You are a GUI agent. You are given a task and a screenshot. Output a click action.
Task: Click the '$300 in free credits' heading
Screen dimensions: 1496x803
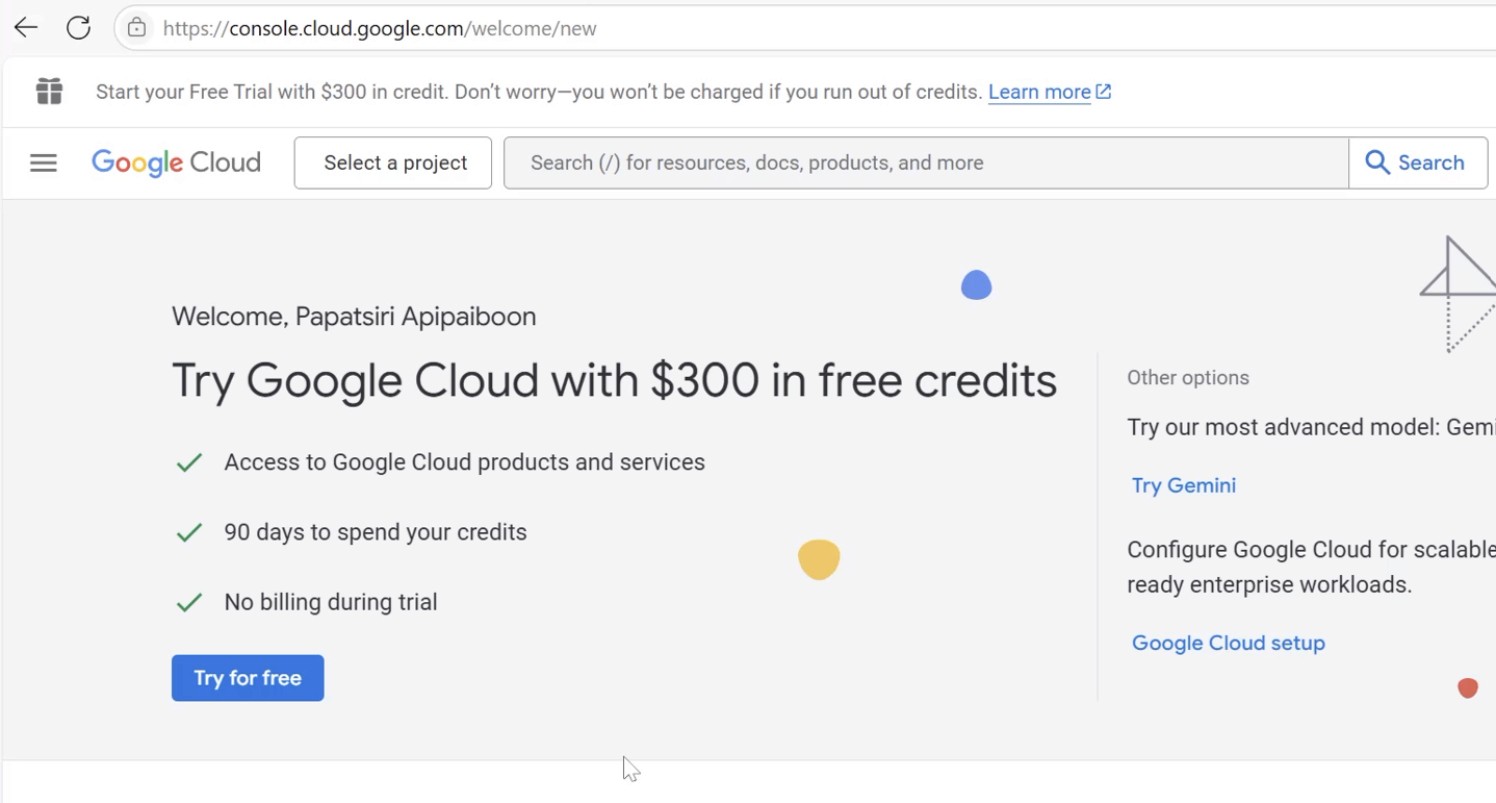click(x=614, y=381)
